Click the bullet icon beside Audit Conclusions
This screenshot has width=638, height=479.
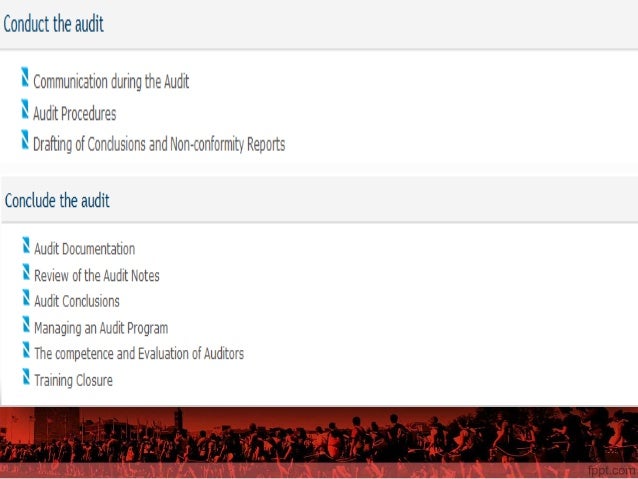point(25,297)
